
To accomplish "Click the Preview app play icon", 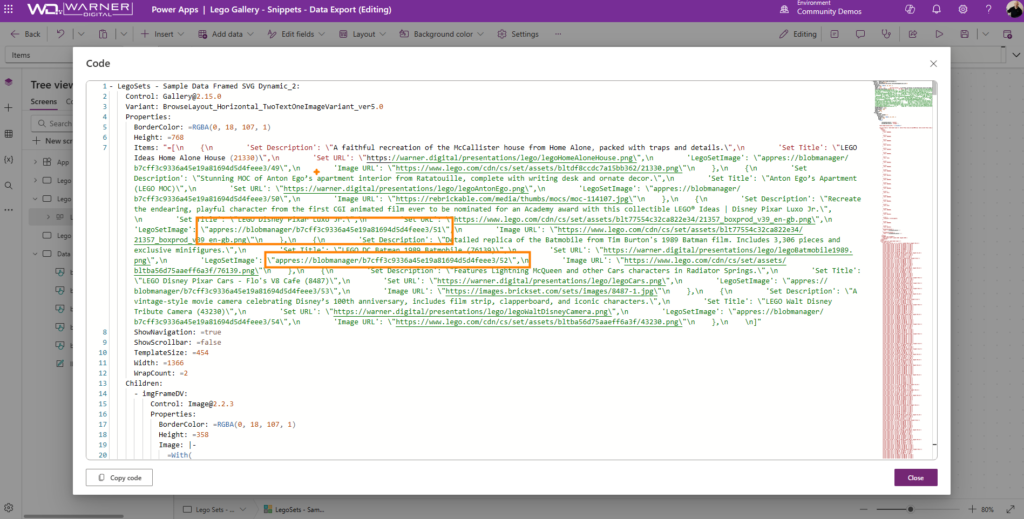I will [939, 34].
